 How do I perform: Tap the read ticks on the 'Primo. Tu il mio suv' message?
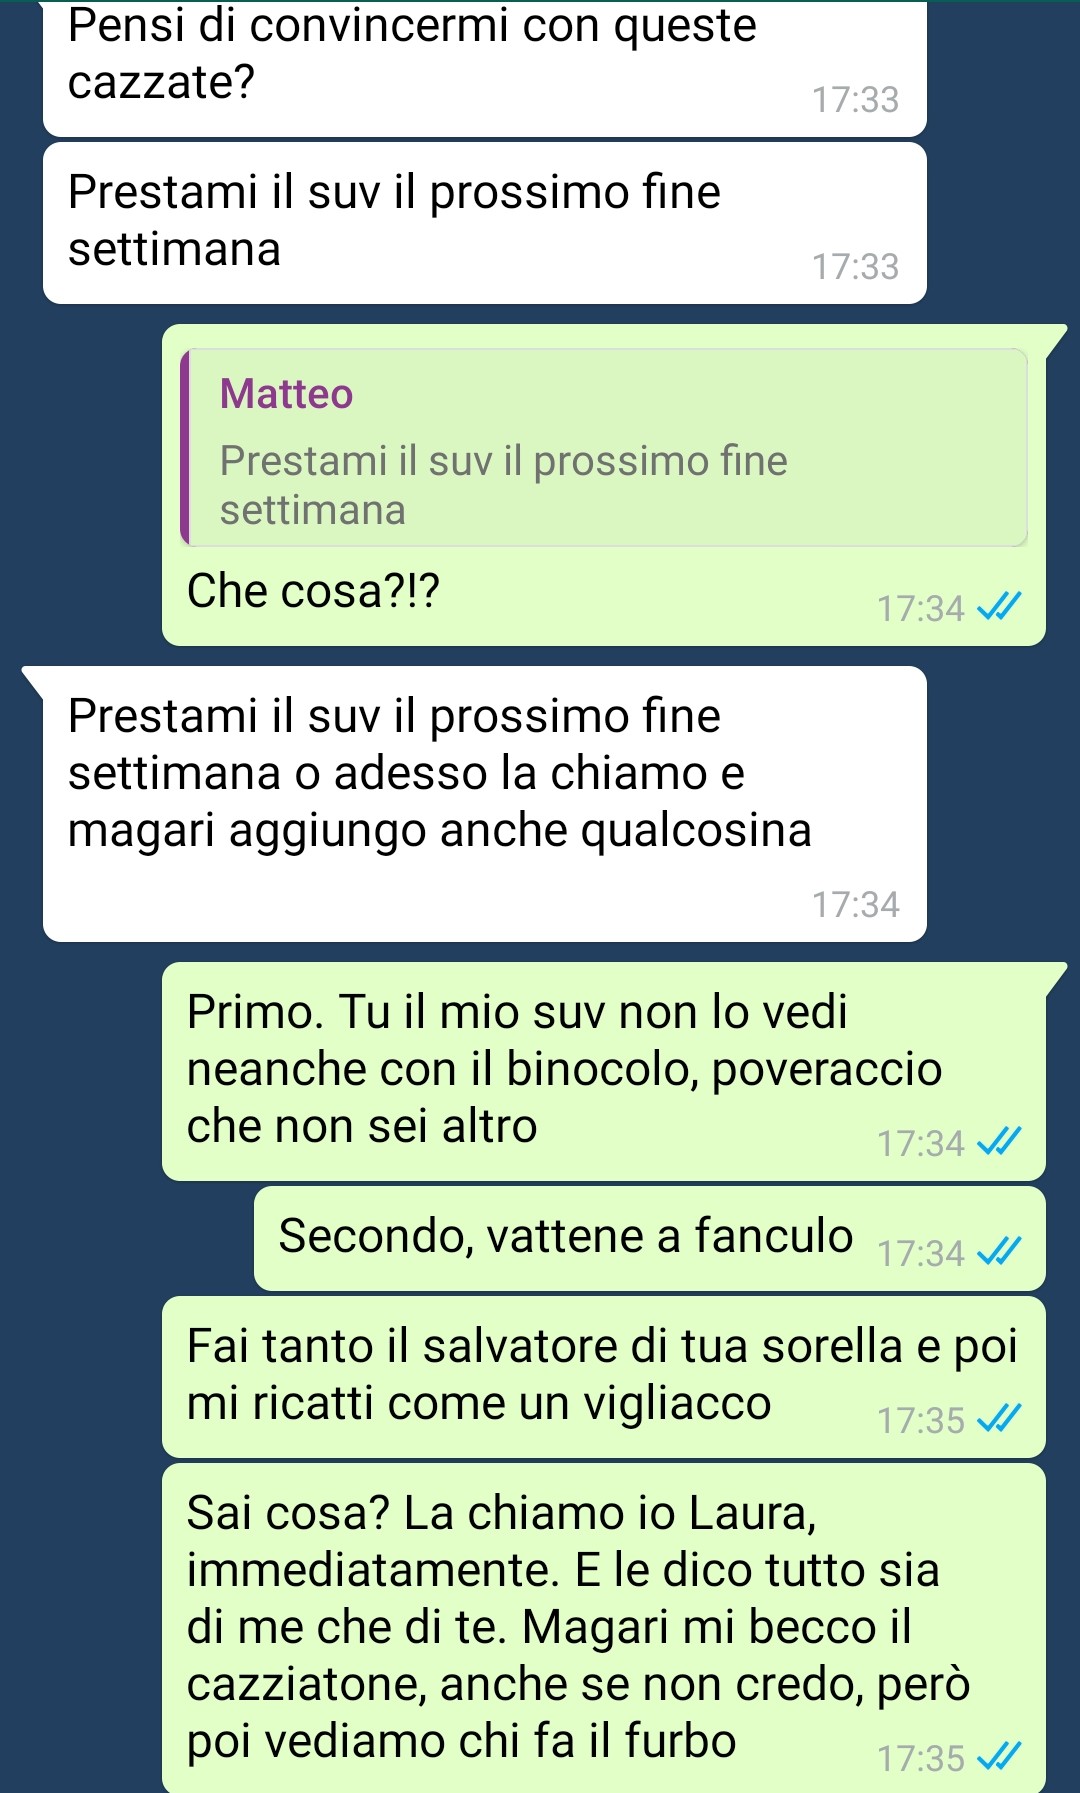[999, 1141]
